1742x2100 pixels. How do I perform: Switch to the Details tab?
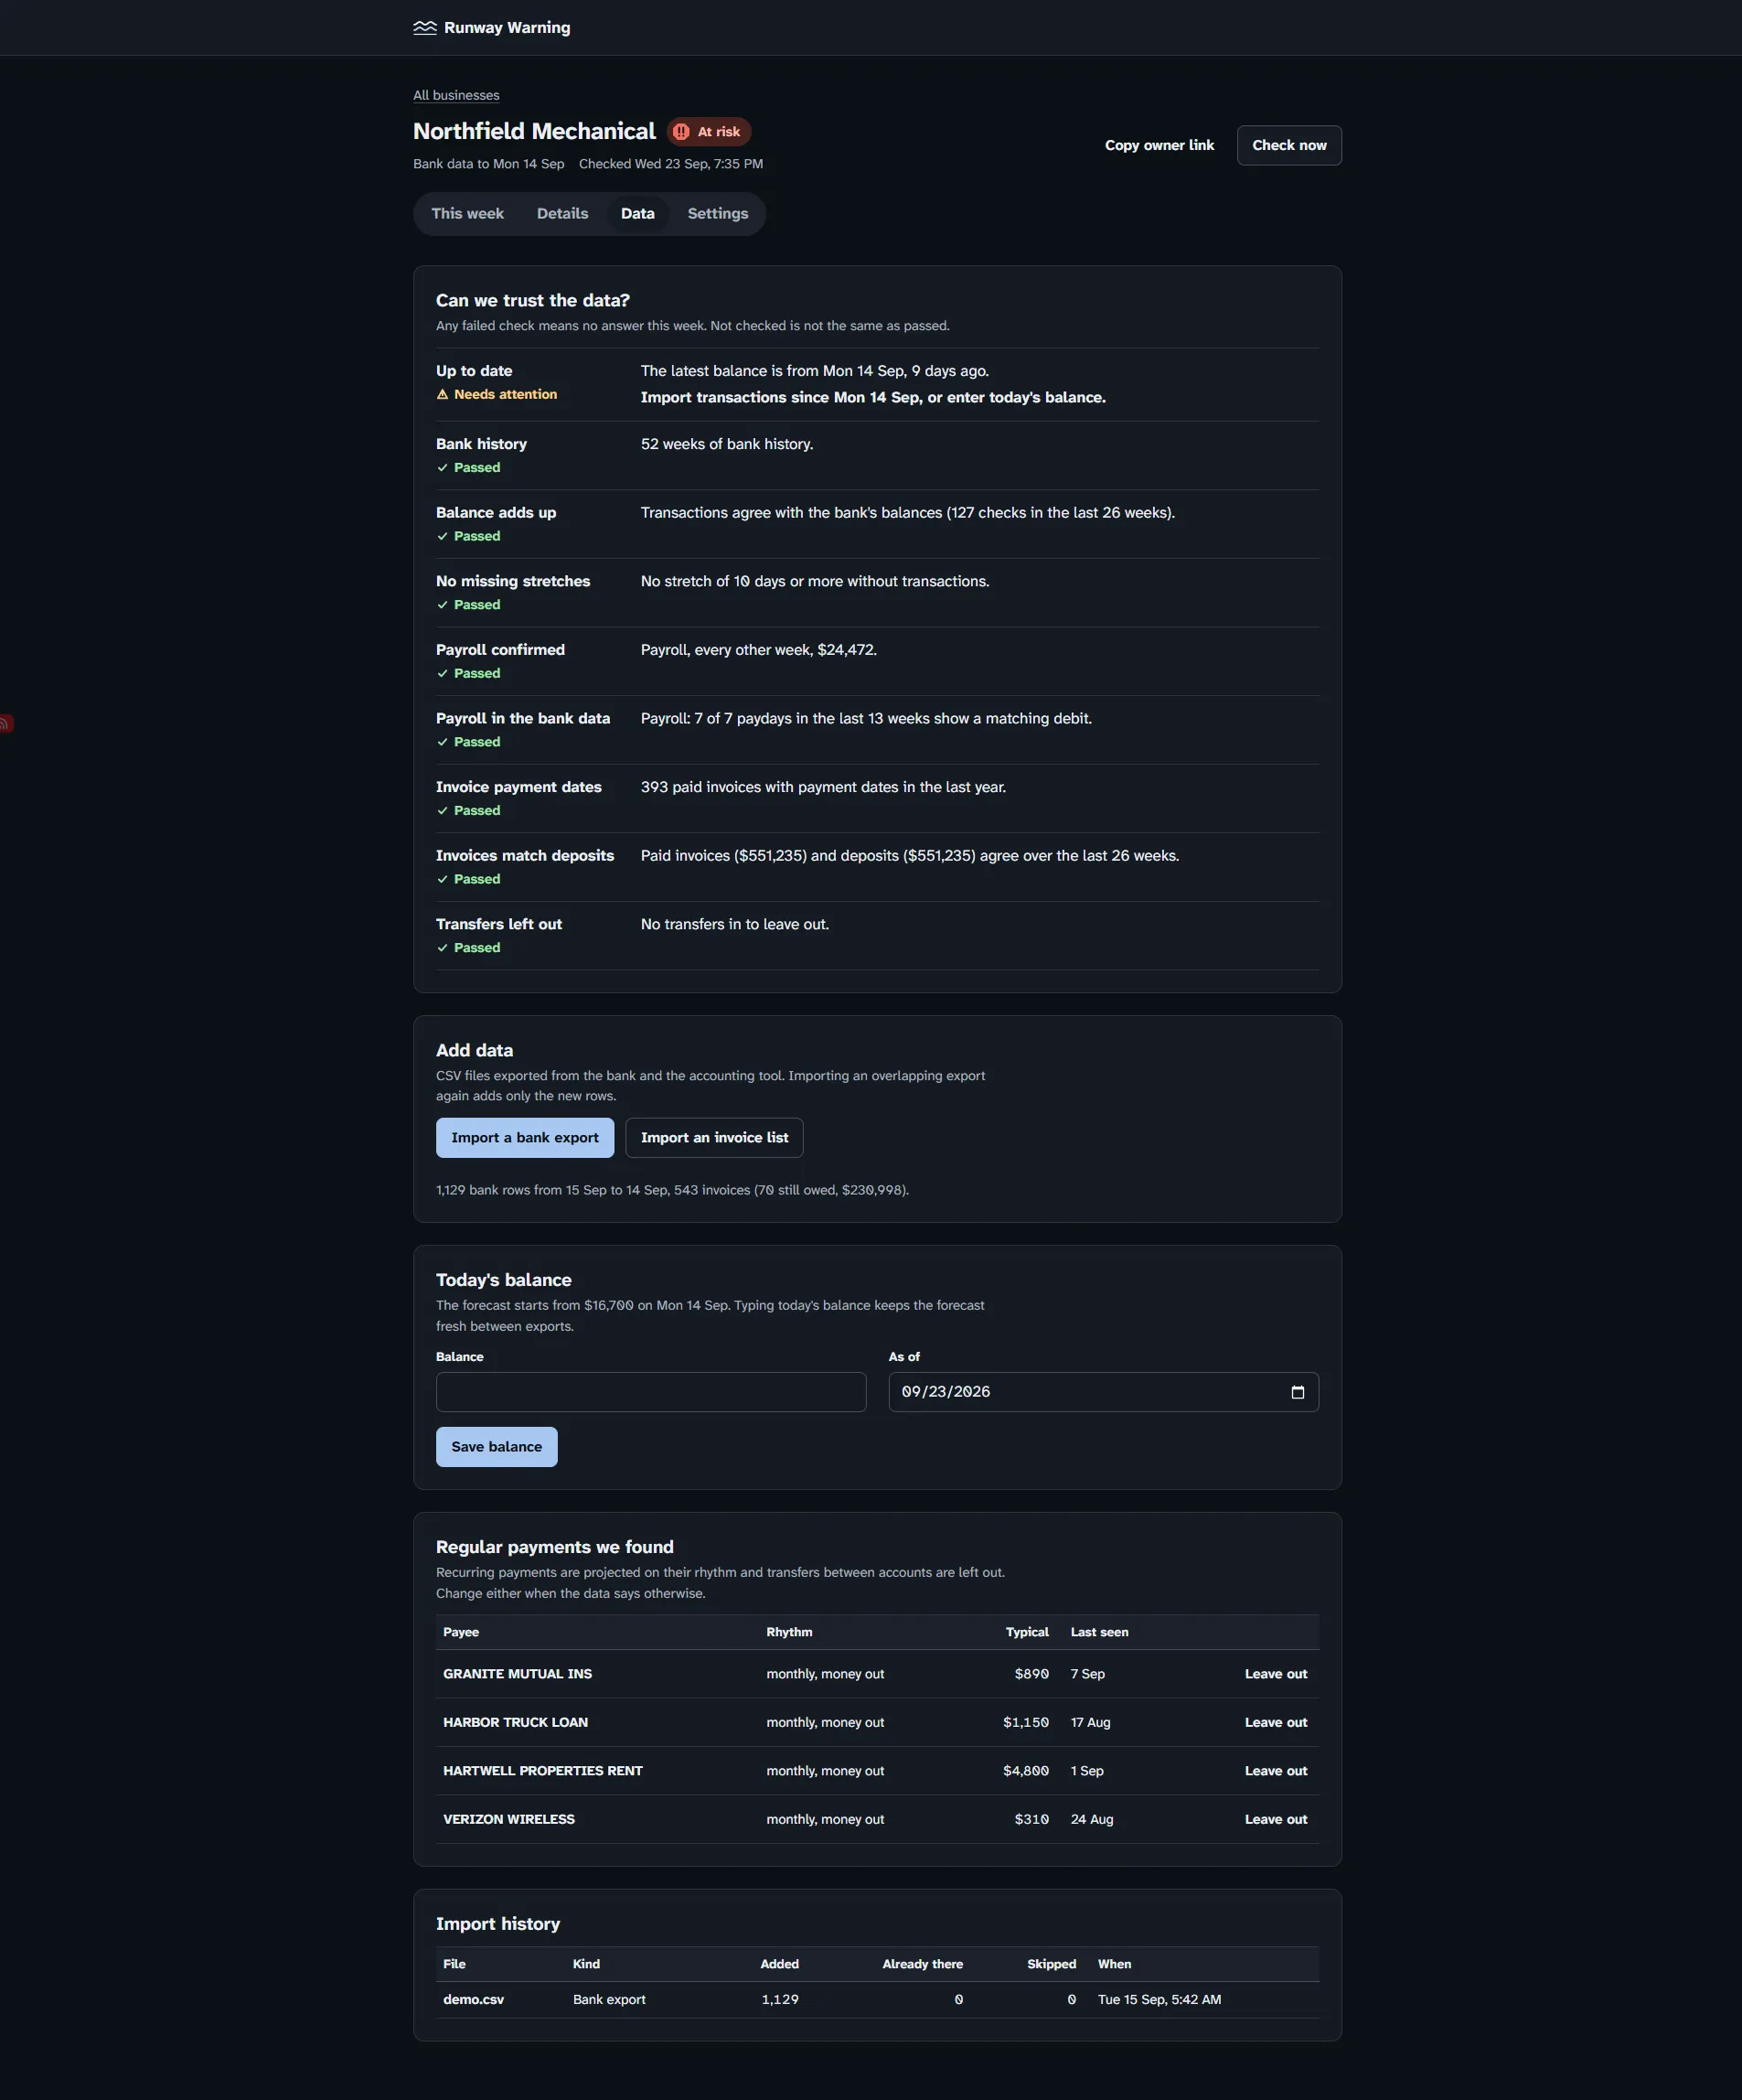pos(562,214)
